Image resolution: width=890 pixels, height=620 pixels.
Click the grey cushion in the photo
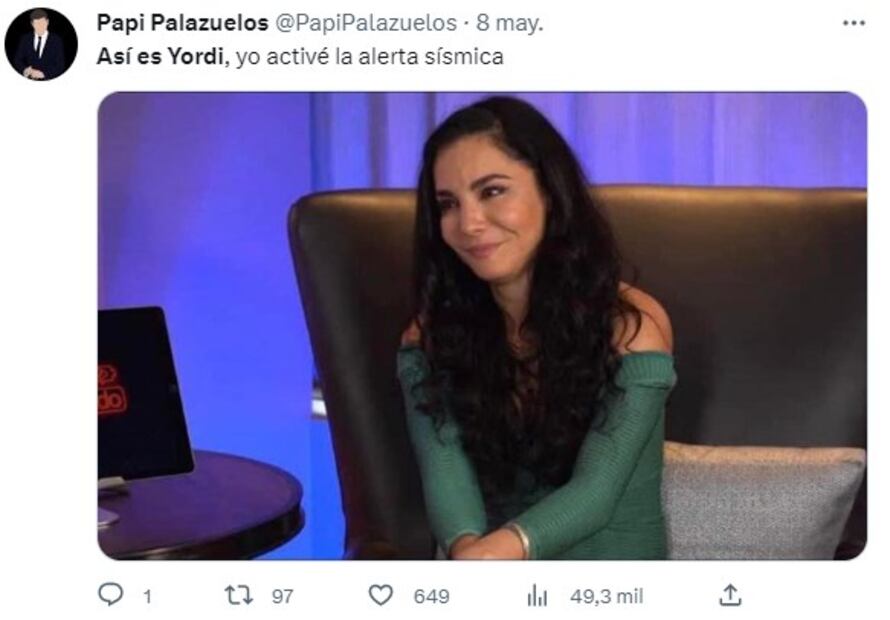pyautogui.click(x=762, y=500)
